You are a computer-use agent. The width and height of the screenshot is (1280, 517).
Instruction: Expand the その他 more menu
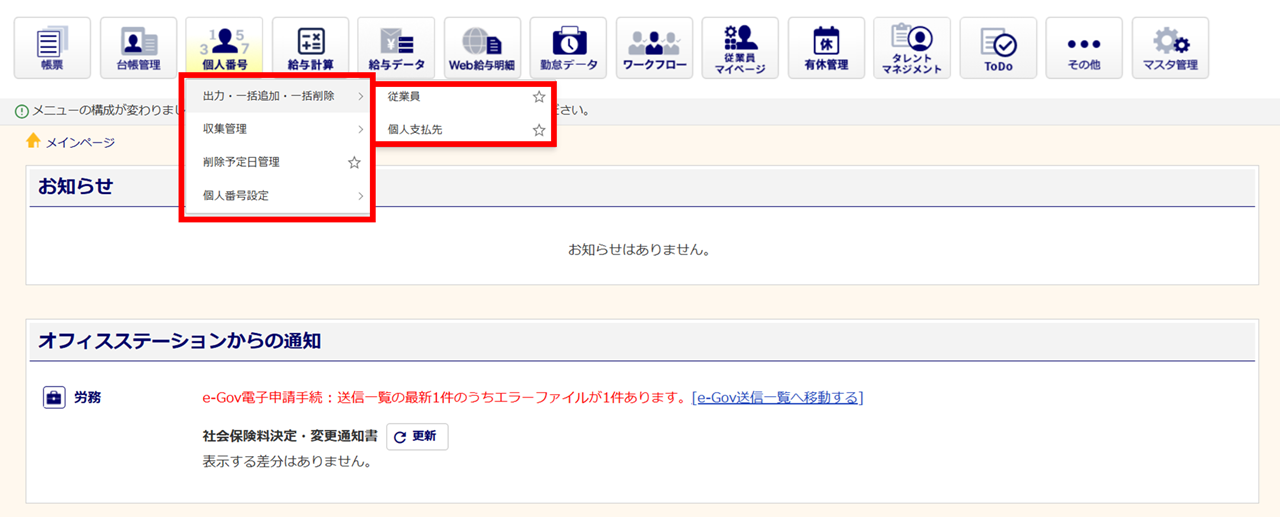click(1083, 48)
